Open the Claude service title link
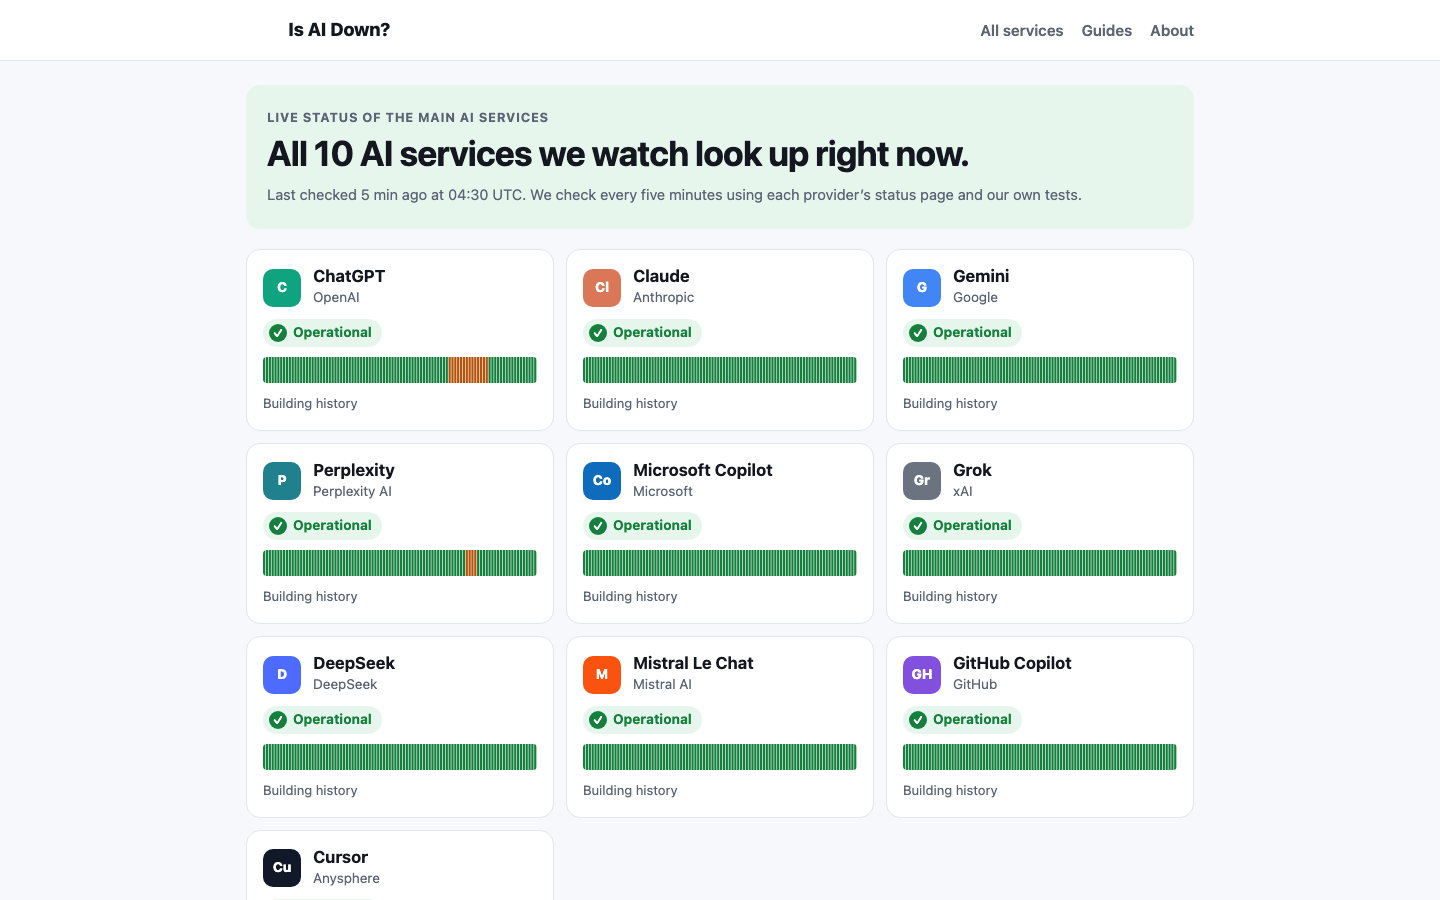 click(x=661, y=276)
